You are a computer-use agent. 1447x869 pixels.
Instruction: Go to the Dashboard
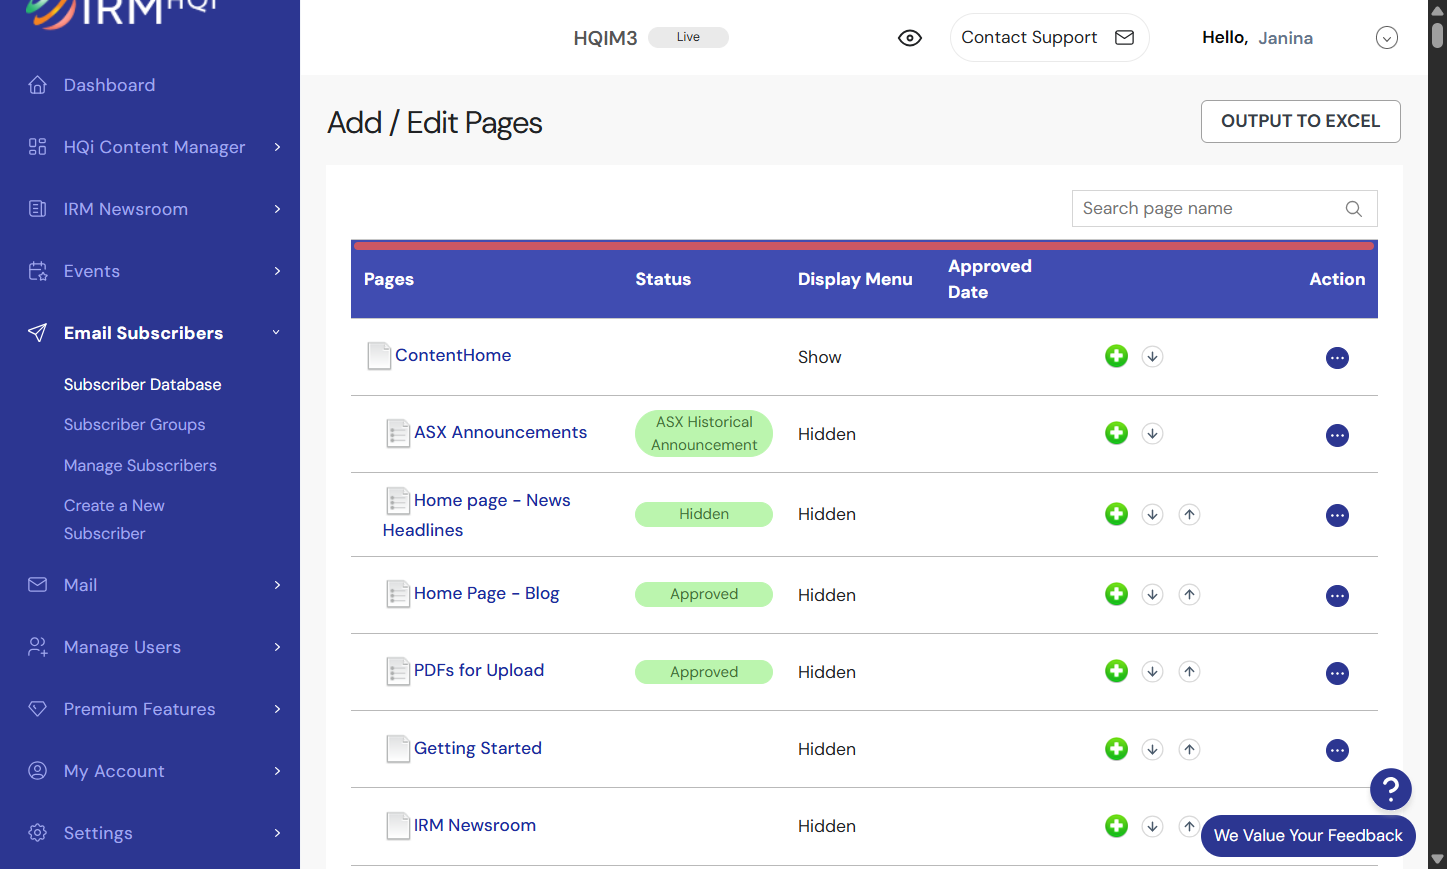[x=109, y=85]
